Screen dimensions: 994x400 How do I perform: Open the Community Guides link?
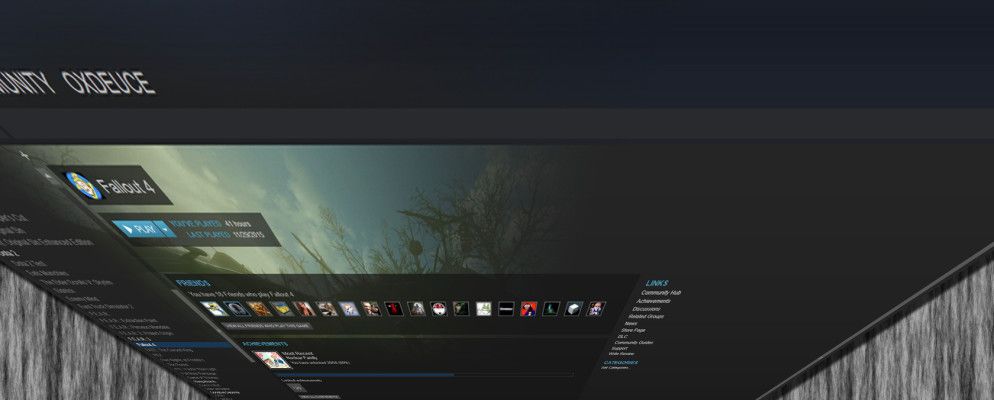click(x=633, y=342)
